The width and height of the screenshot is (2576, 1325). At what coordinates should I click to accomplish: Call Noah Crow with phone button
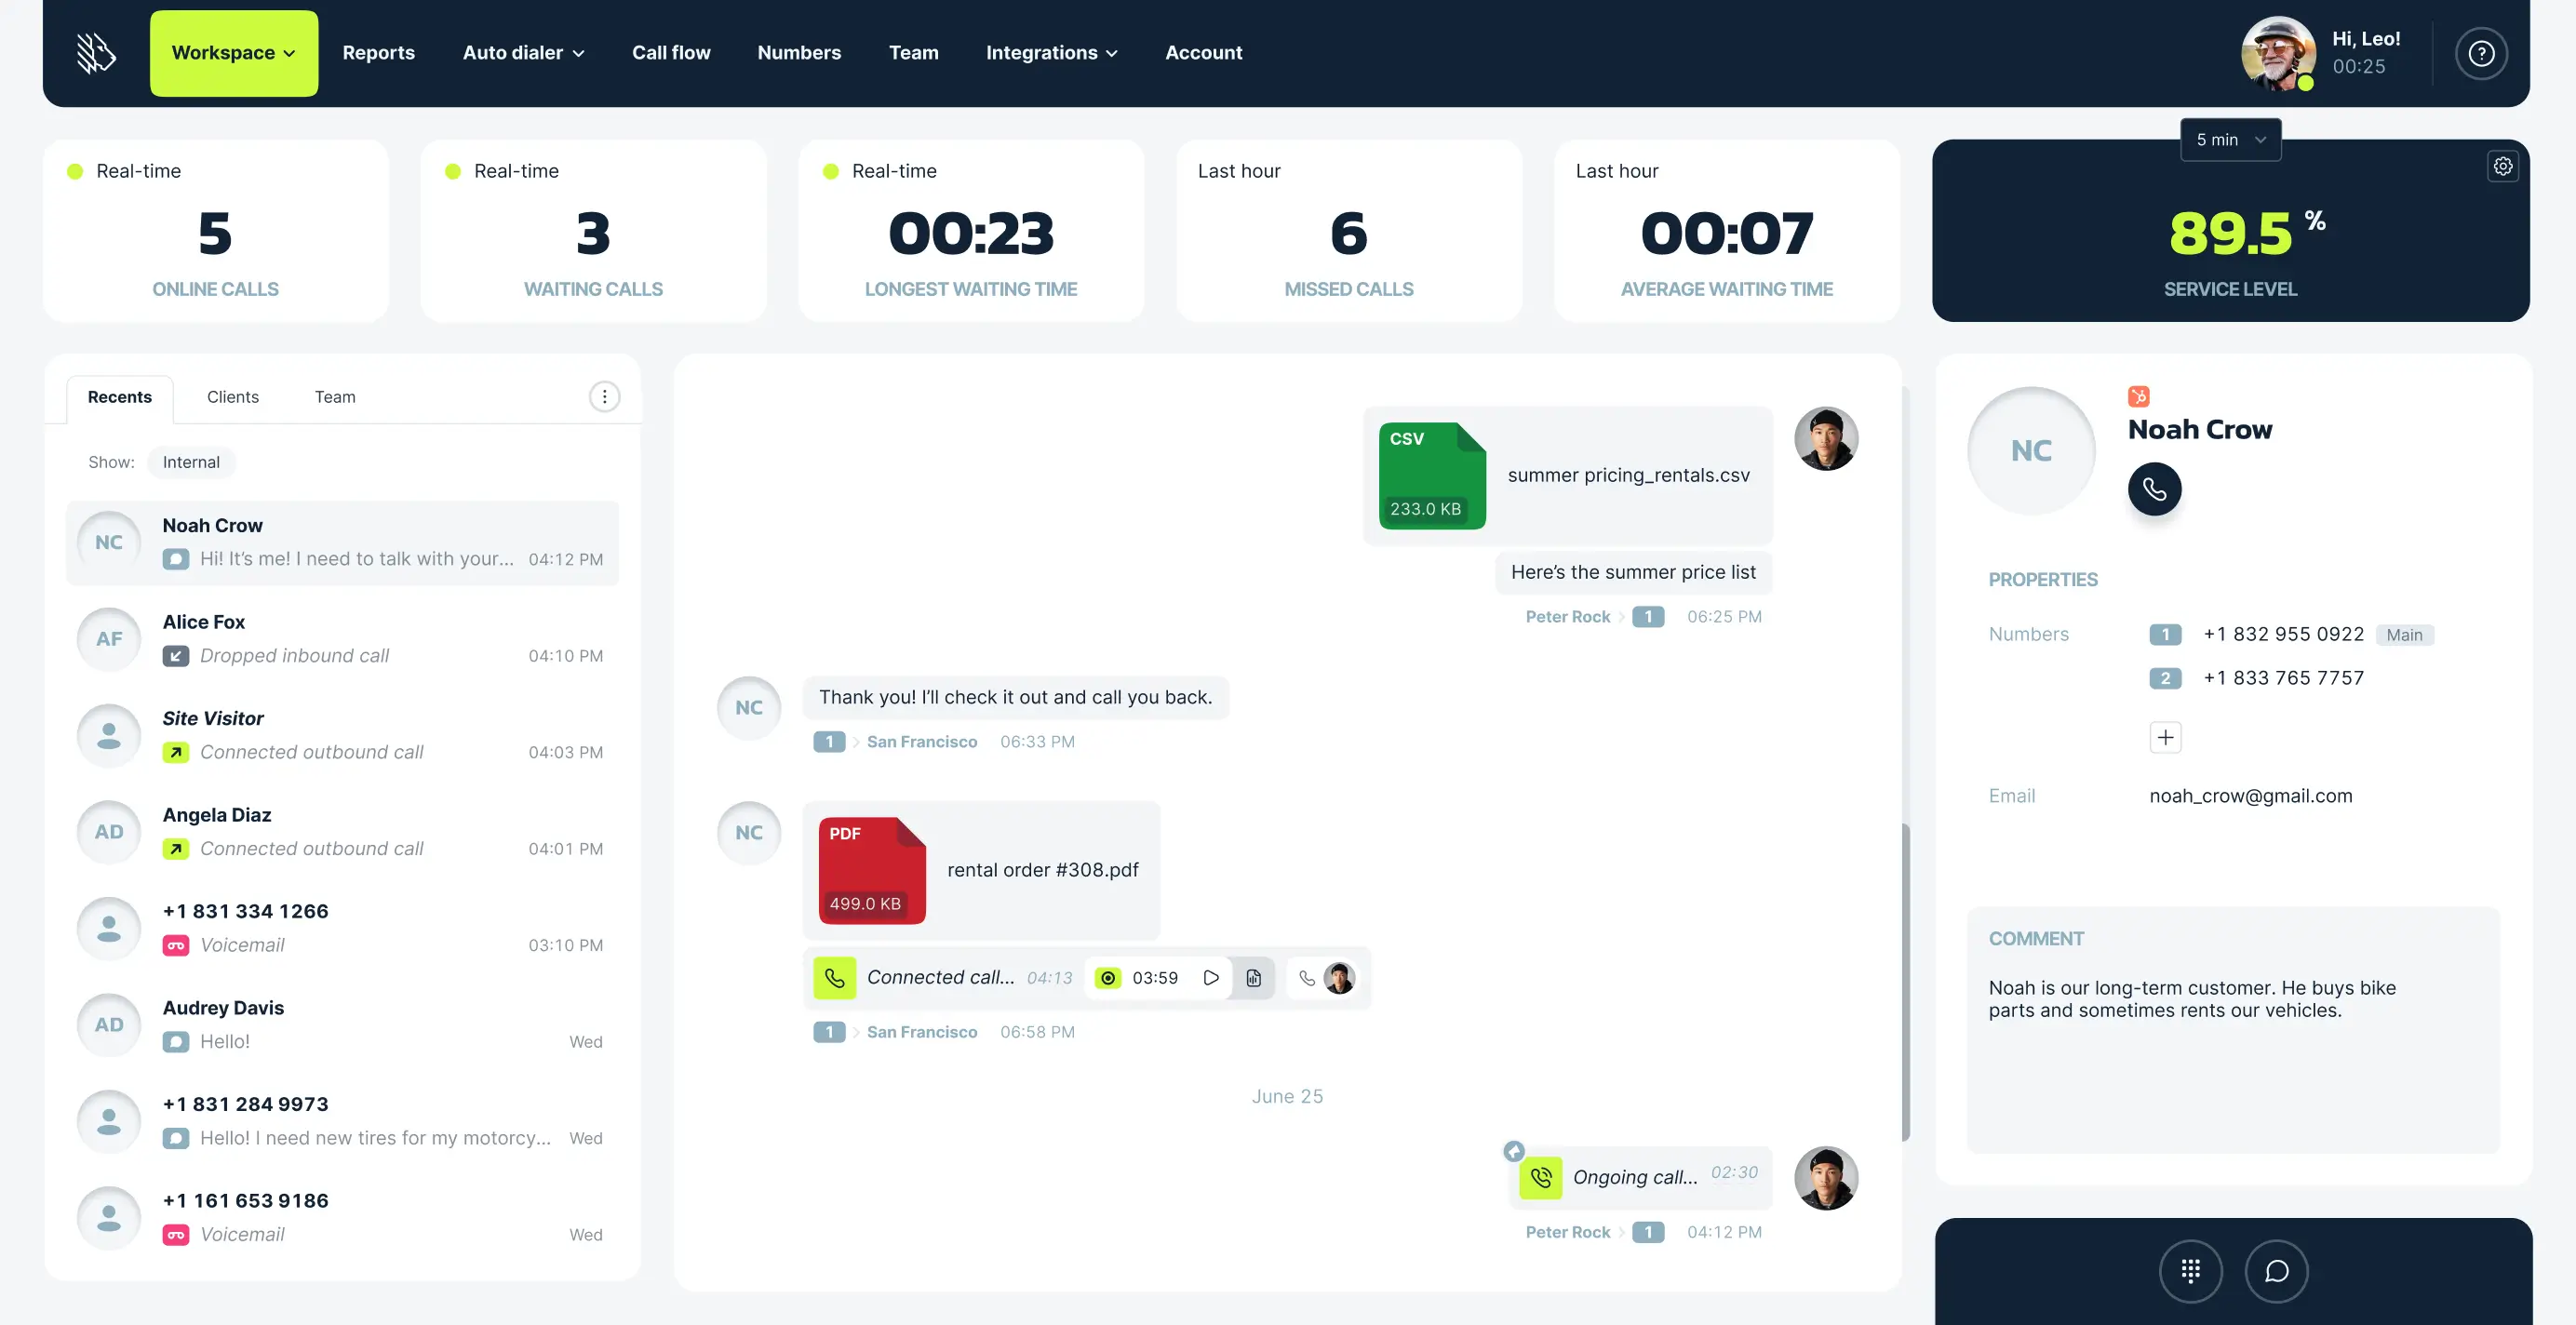(x=2154, y=489)
